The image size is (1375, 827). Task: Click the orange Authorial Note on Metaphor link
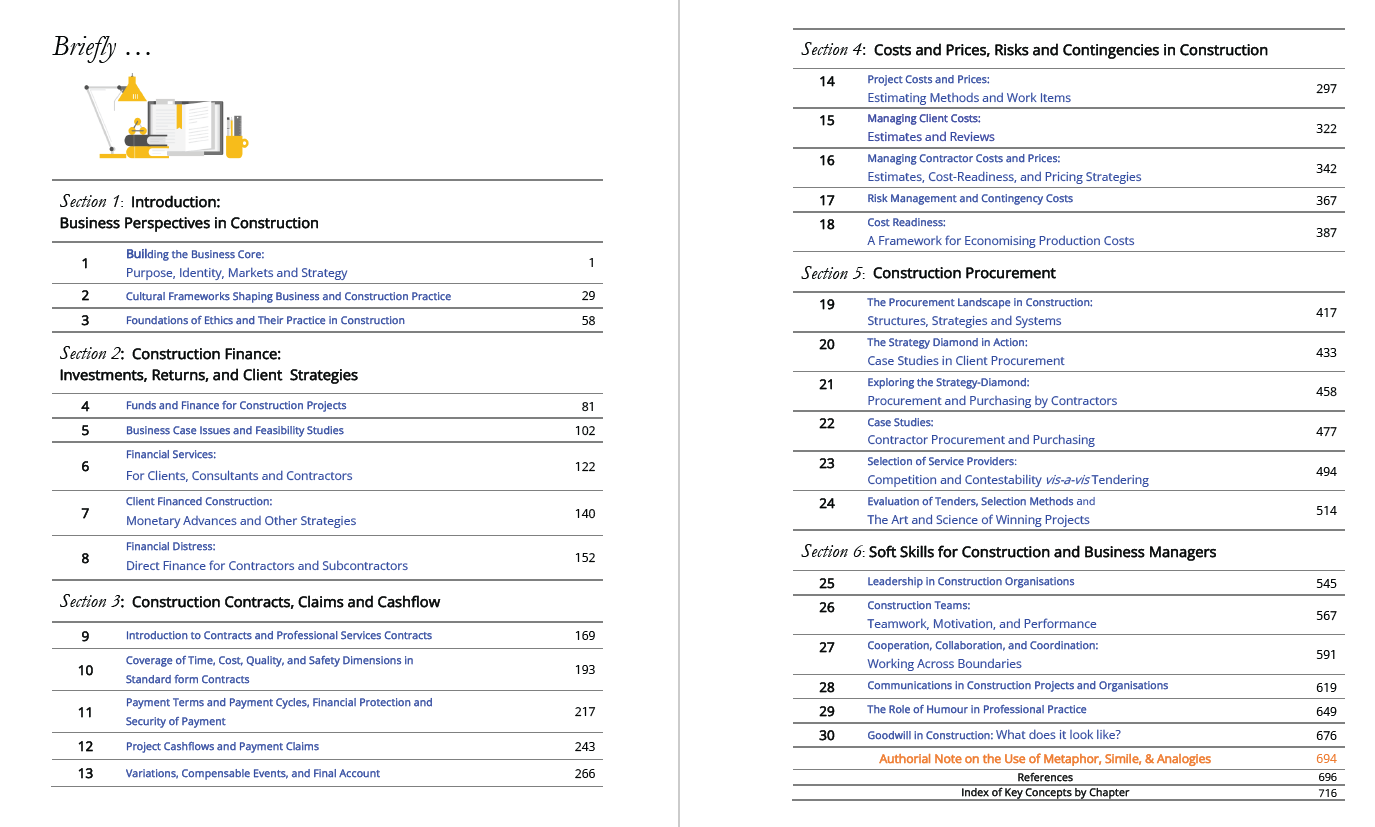coord(1044,760)
